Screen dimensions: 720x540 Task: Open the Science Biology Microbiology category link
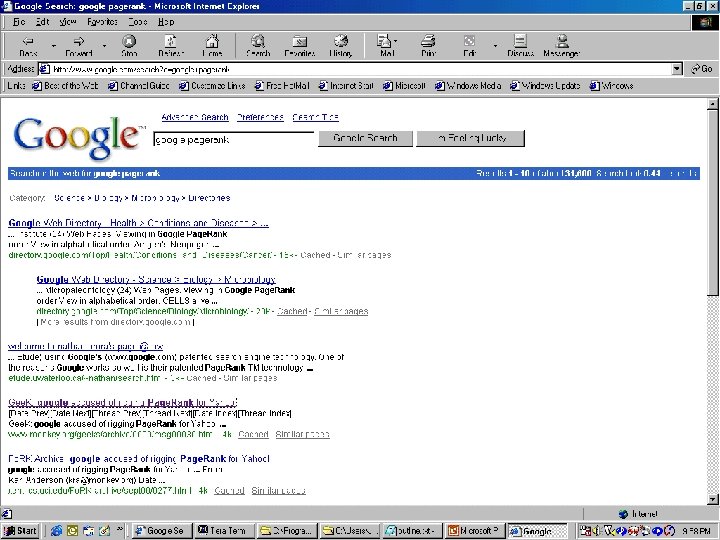[142, 198]
